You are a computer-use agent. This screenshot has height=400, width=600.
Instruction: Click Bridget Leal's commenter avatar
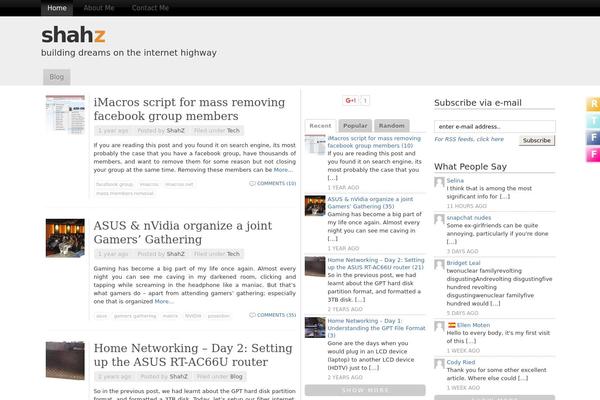tap(439, 264)
